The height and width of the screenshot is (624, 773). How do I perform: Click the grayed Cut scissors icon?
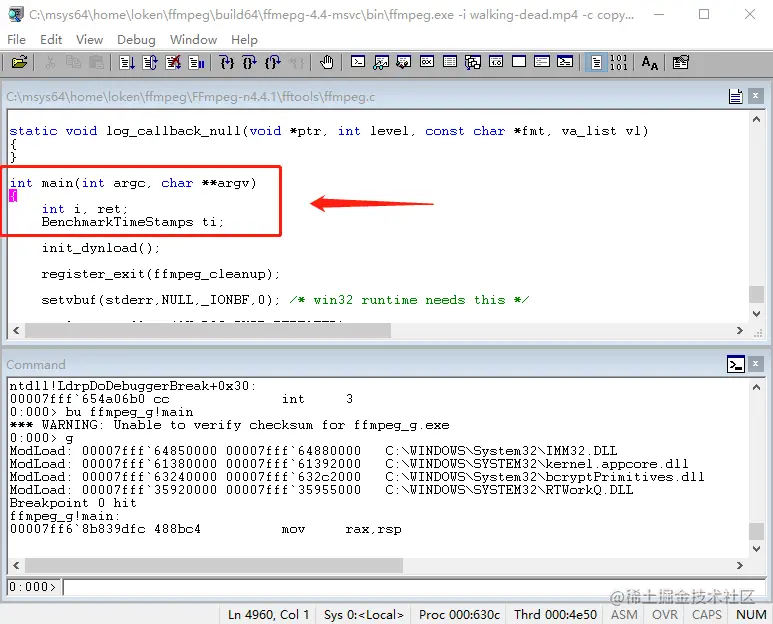coord(50,63)
